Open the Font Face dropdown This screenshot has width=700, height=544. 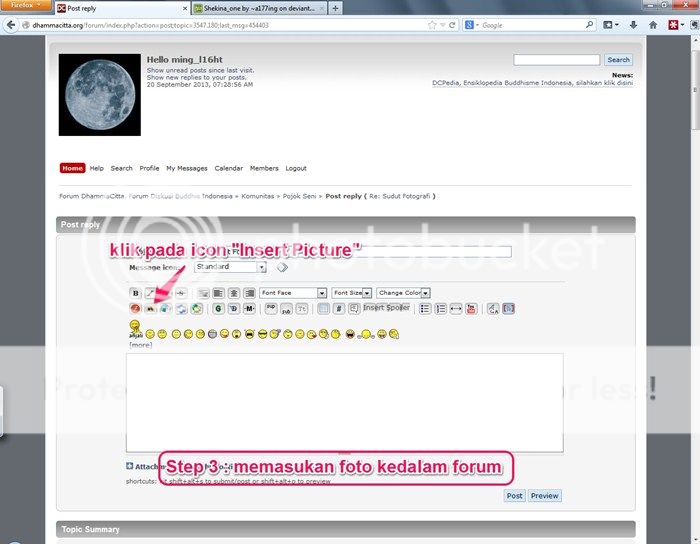click(x=293, y=293)
